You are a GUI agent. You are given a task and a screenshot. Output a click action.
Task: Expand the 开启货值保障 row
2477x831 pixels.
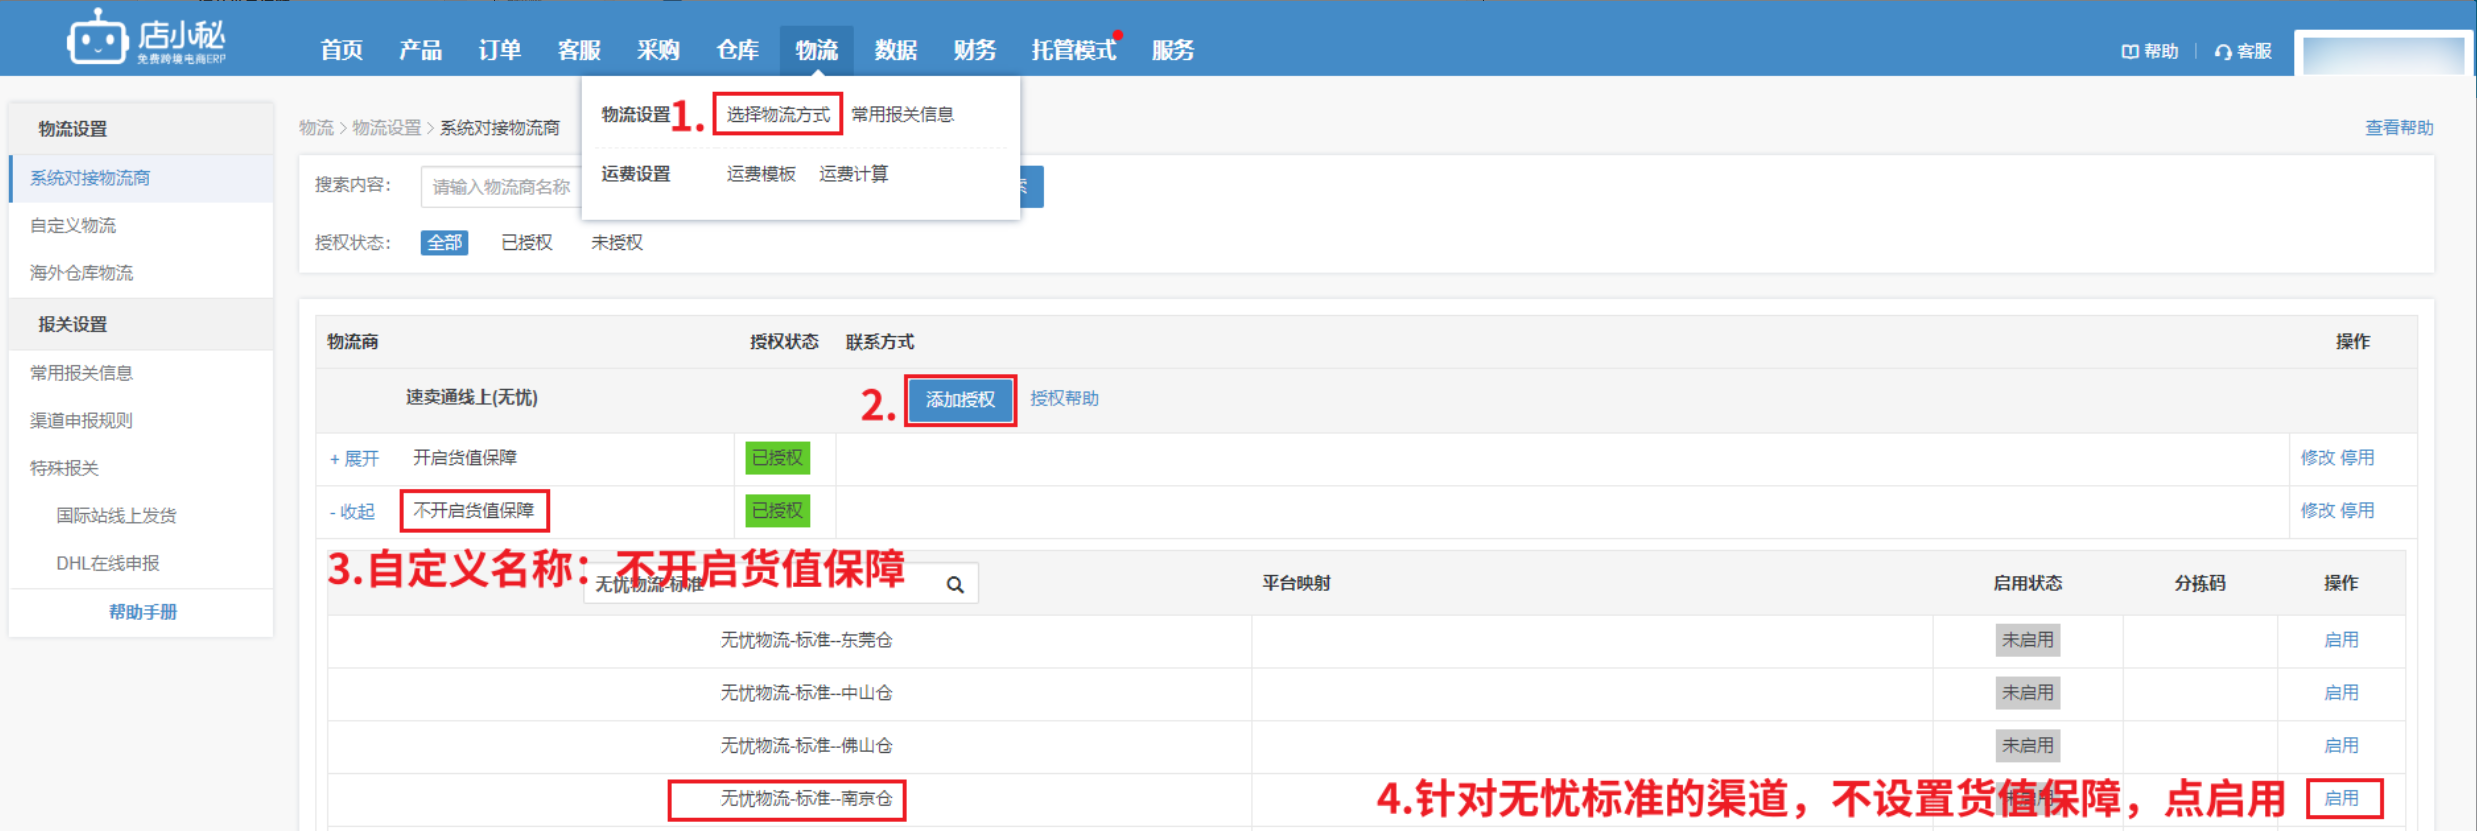point(354,459)
